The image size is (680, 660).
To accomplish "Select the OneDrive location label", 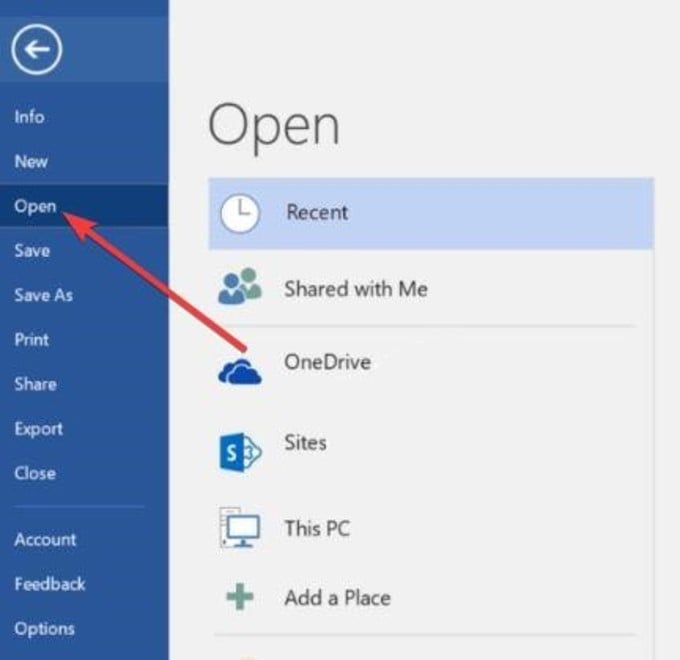I will click(327, 362).
